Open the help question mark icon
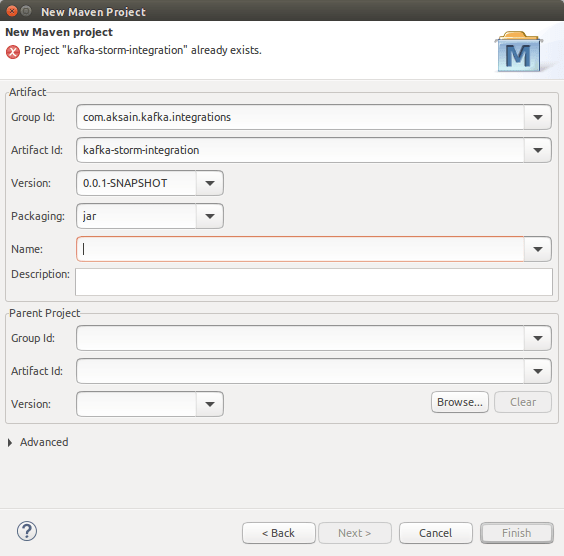Screen dimensions: 564x556 click(x=27, y=531)
